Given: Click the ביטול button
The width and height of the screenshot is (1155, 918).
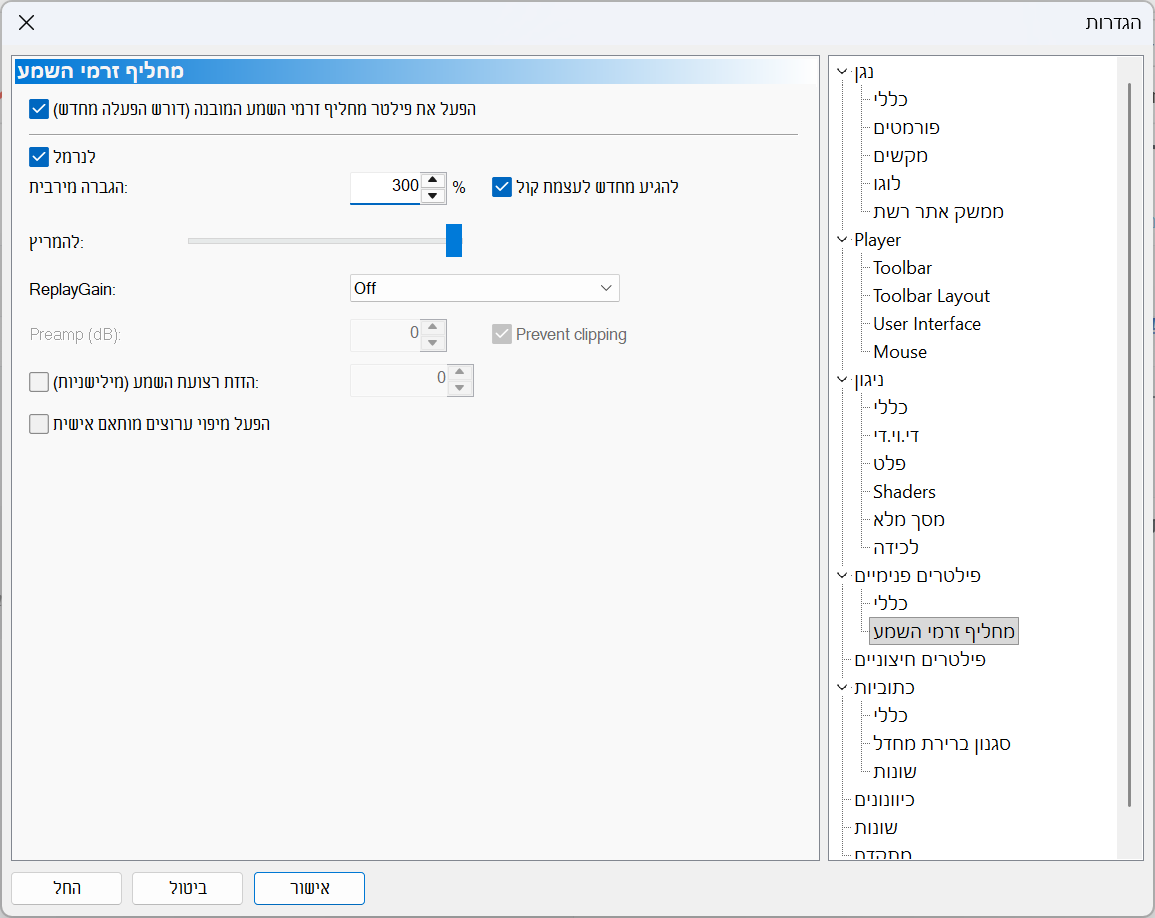Looking at the screenshot, I should (x=188, y=888).
